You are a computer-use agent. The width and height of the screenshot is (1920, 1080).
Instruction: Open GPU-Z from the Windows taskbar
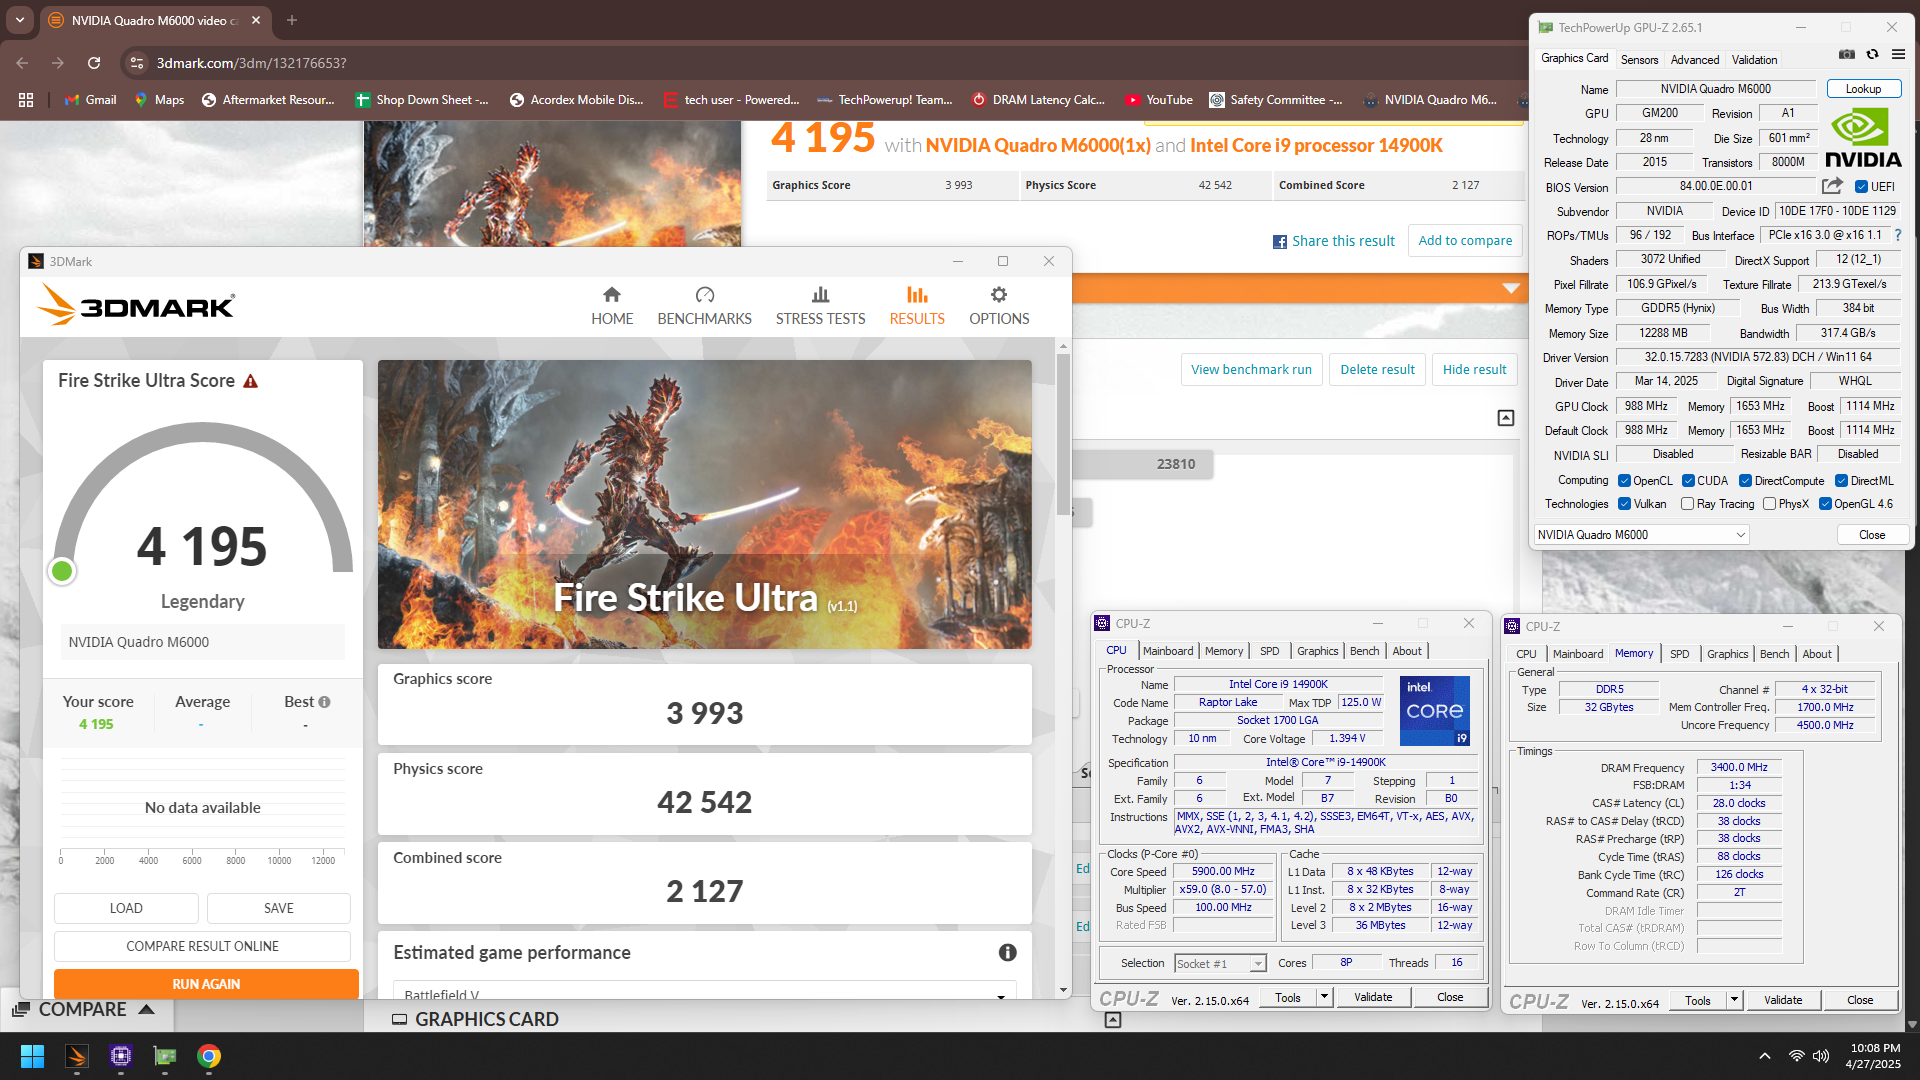(x=165, y=1056)
